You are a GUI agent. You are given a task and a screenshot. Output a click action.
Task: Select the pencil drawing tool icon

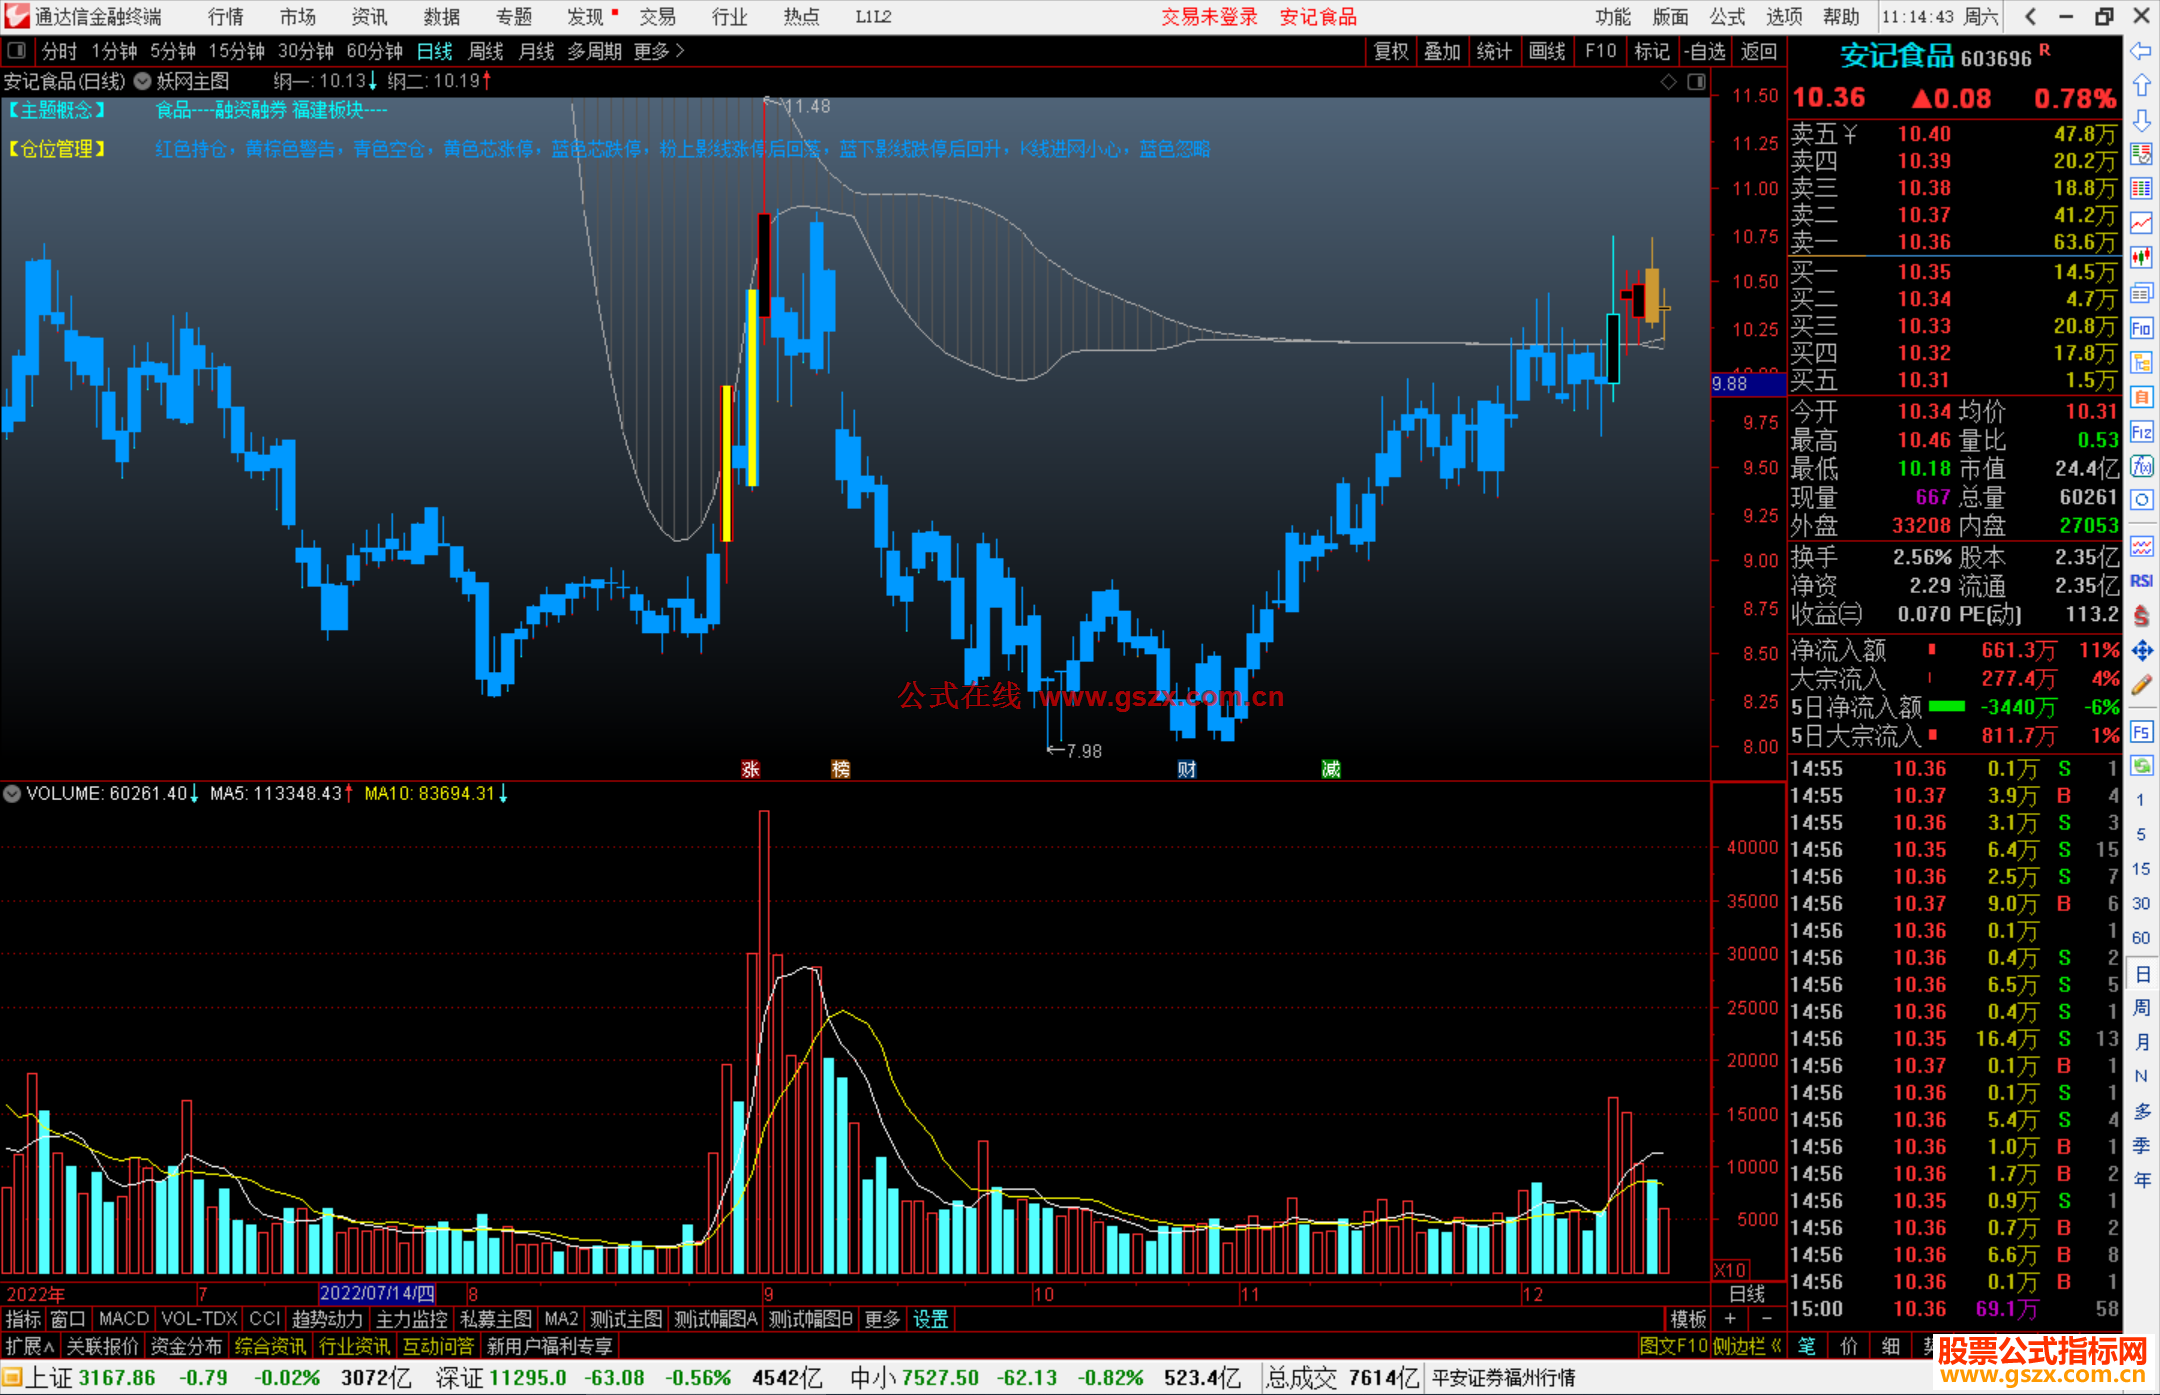2141,686
